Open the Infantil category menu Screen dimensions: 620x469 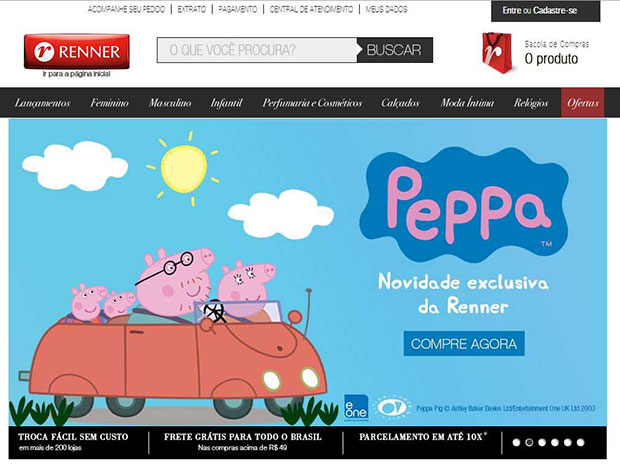click(x=226, y=103)
